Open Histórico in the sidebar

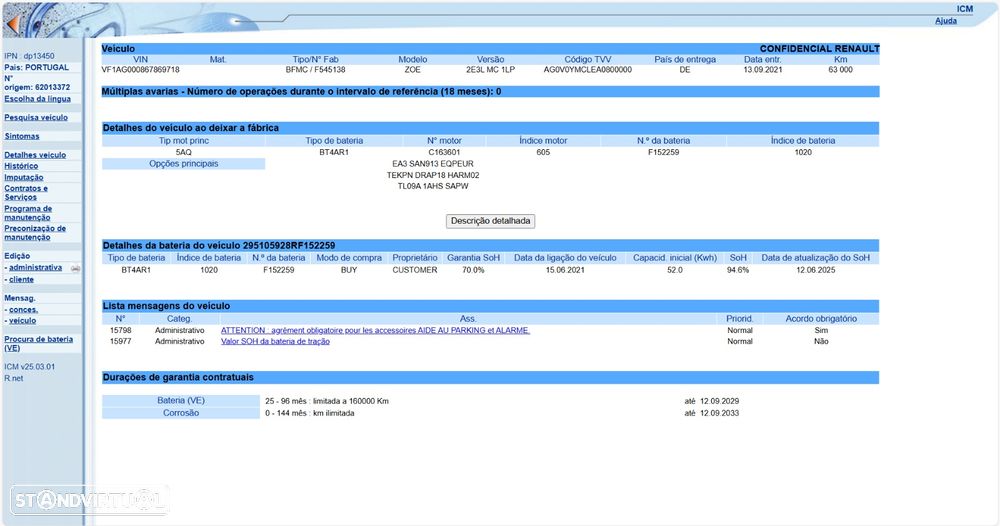tap(21, 166)
